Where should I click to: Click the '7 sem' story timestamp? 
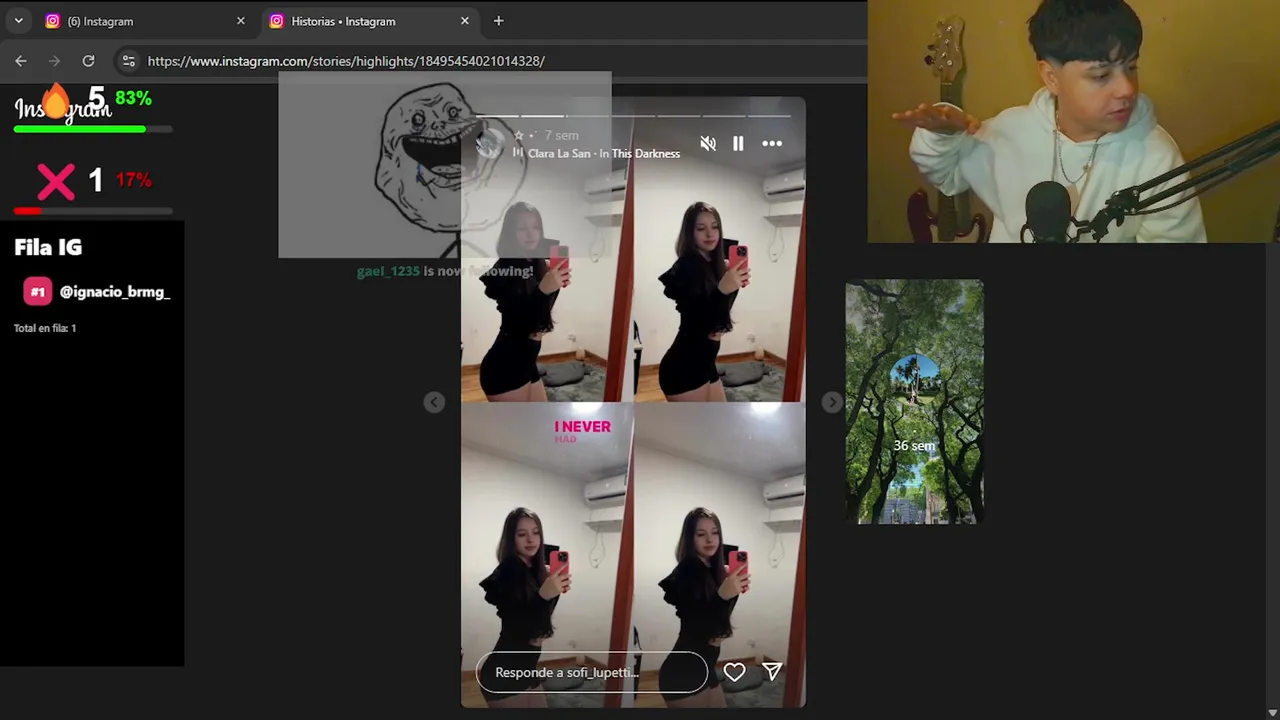point(561,135)
